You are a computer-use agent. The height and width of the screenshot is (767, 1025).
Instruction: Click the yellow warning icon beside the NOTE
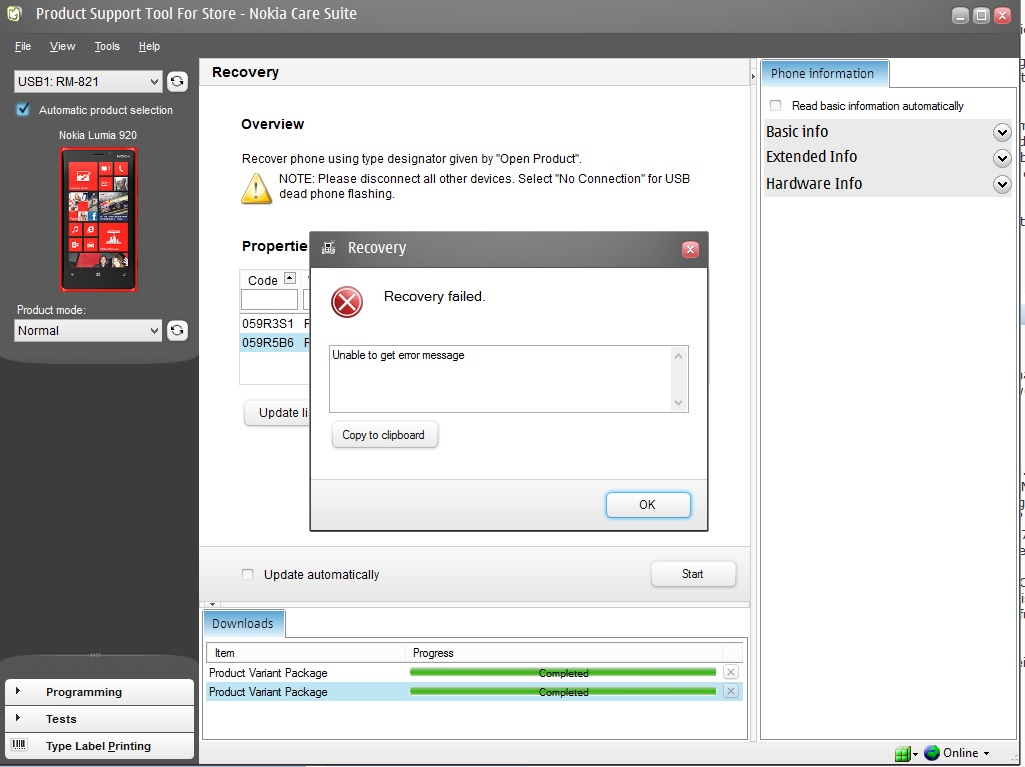(x=256, y=188)
